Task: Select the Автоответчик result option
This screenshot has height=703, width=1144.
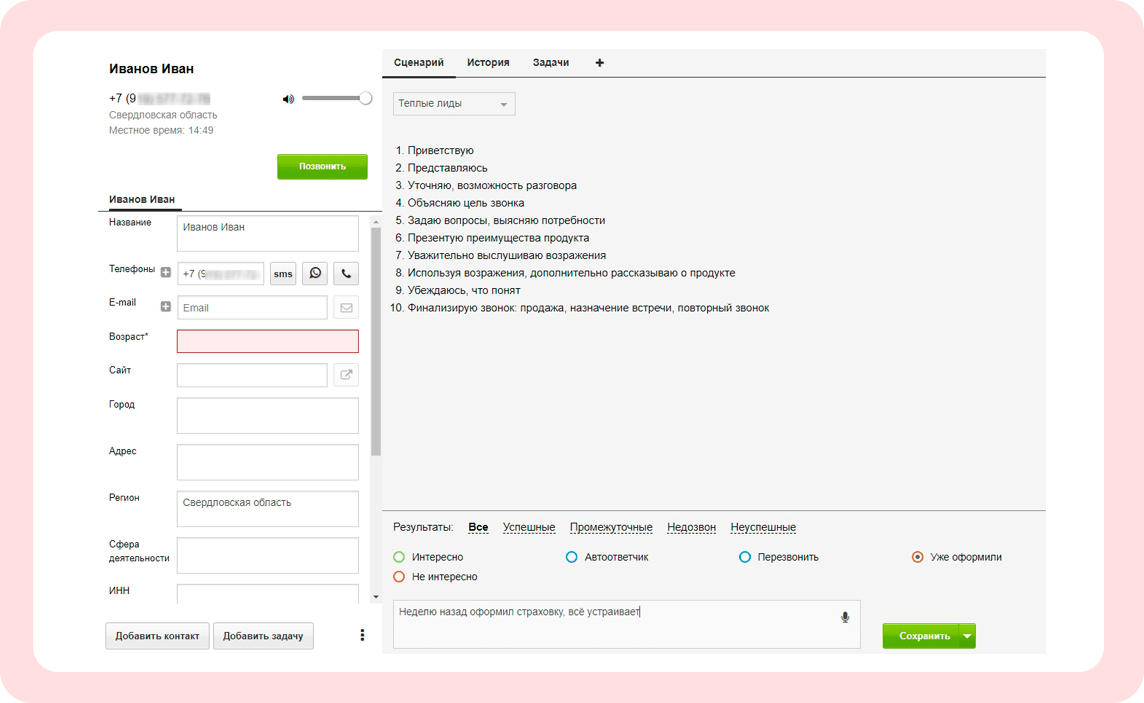Action: [572, 557]
